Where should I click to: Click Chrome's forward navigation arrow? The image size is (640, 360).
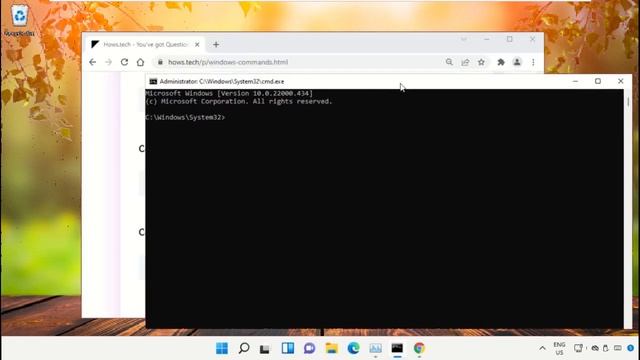[108, 62]
